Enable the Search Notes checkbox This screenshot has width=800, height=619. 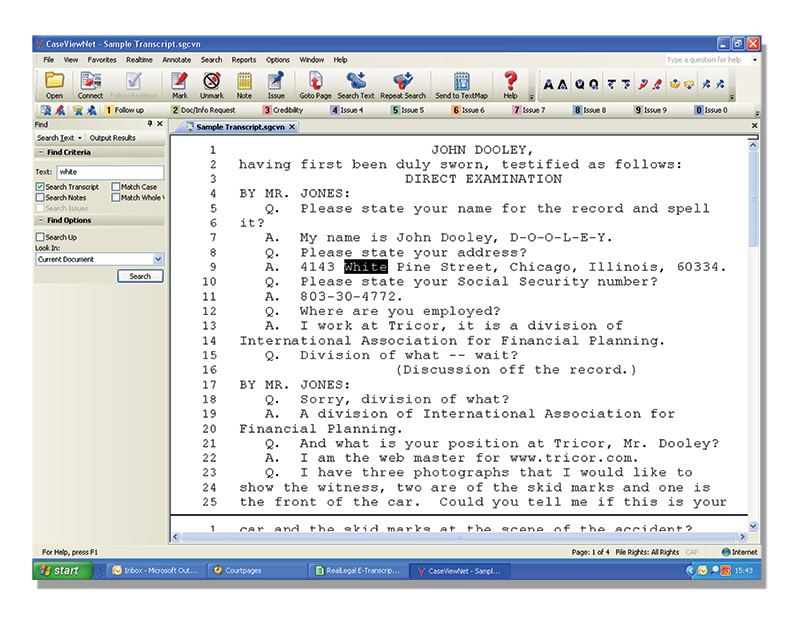coord(40,197)
